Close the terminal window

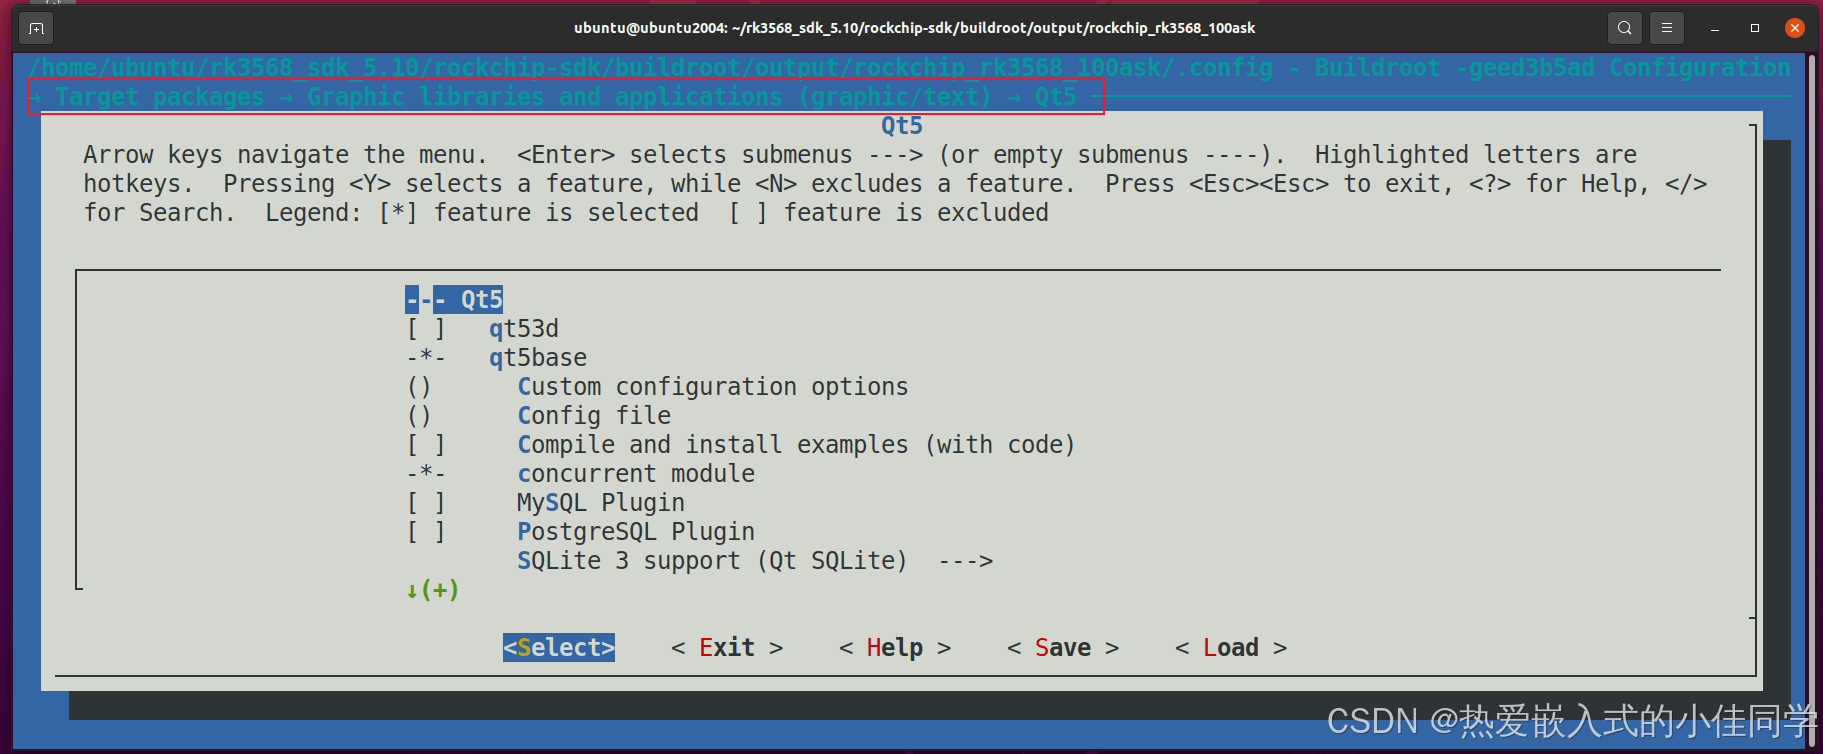(1795, 28)
